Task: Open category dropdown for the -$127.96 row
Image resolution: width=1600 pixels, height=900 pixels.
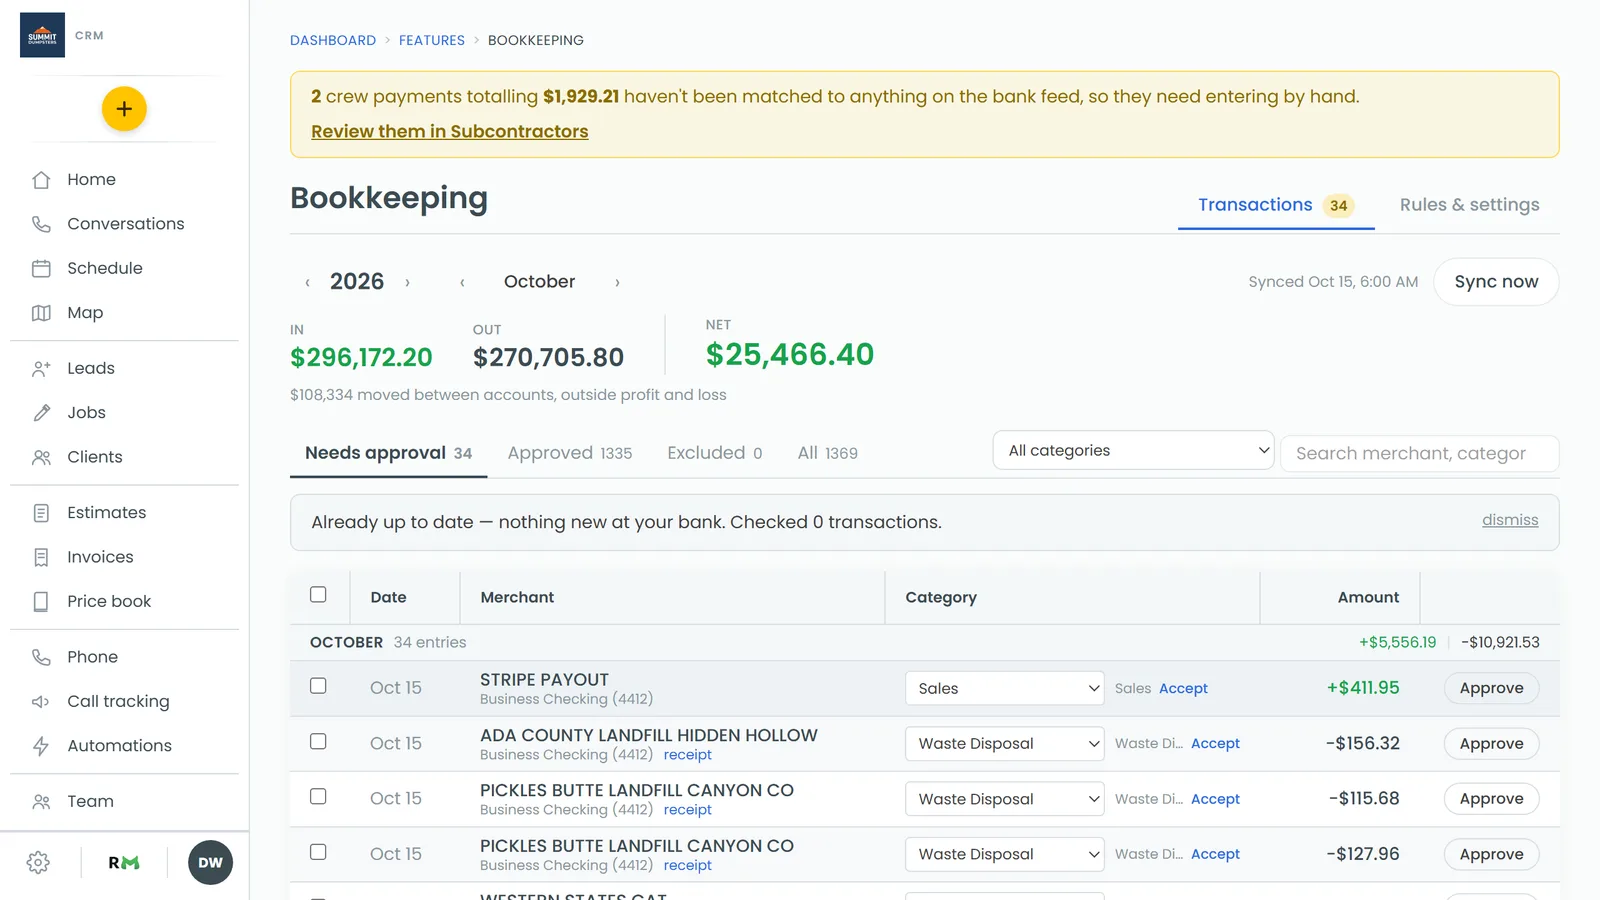Action: coord(1005,854)
